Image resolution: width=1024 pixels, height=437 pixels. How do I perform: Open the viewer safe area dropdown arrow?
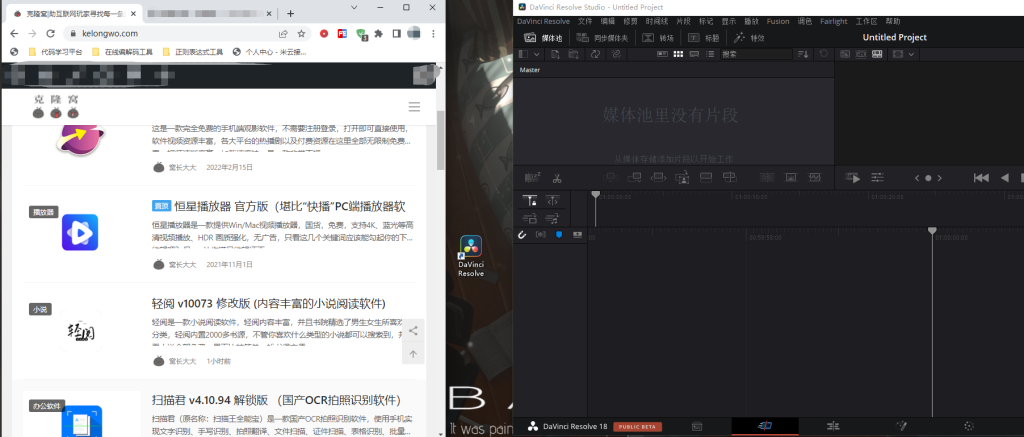tap(912, 54)
